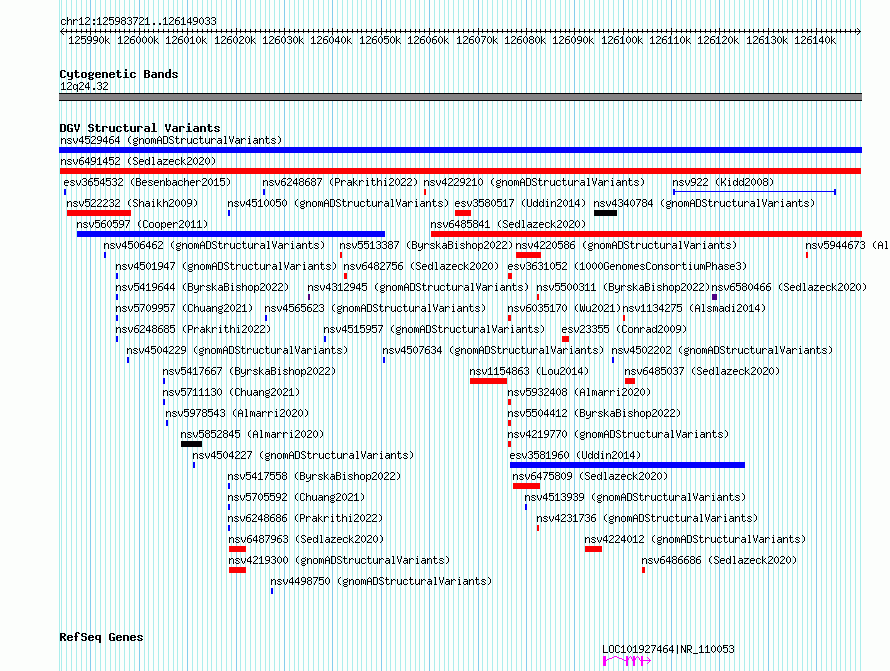The width and height of the screenshot is (890, 671).
Task: Open the nsv4529464 (gnomADStructuralVariants) label
Action: [171, 140]
